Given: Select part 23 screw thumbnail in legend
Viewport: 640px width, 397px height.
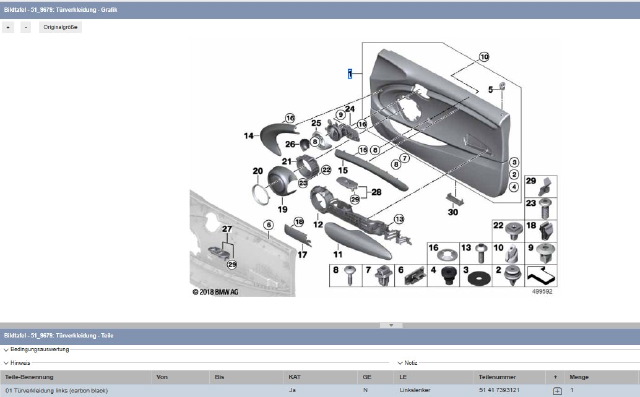Looking at the screenshot, I should click(541, 208).
